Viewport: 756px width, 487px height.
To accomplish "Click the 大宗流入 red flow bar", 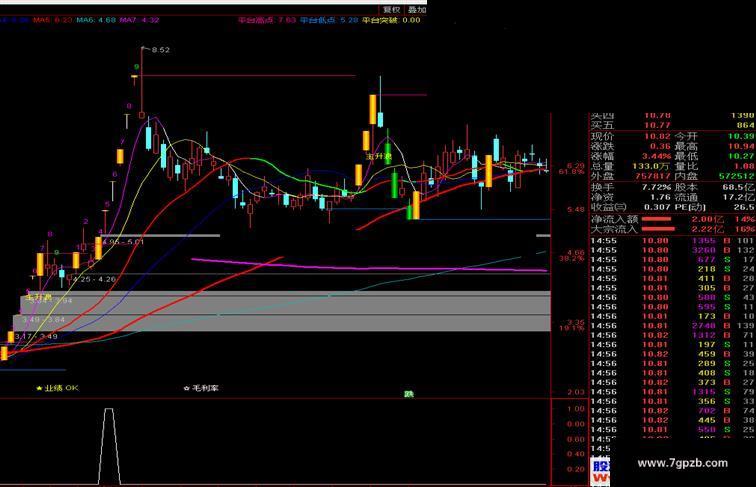I will tap(656, 229).
